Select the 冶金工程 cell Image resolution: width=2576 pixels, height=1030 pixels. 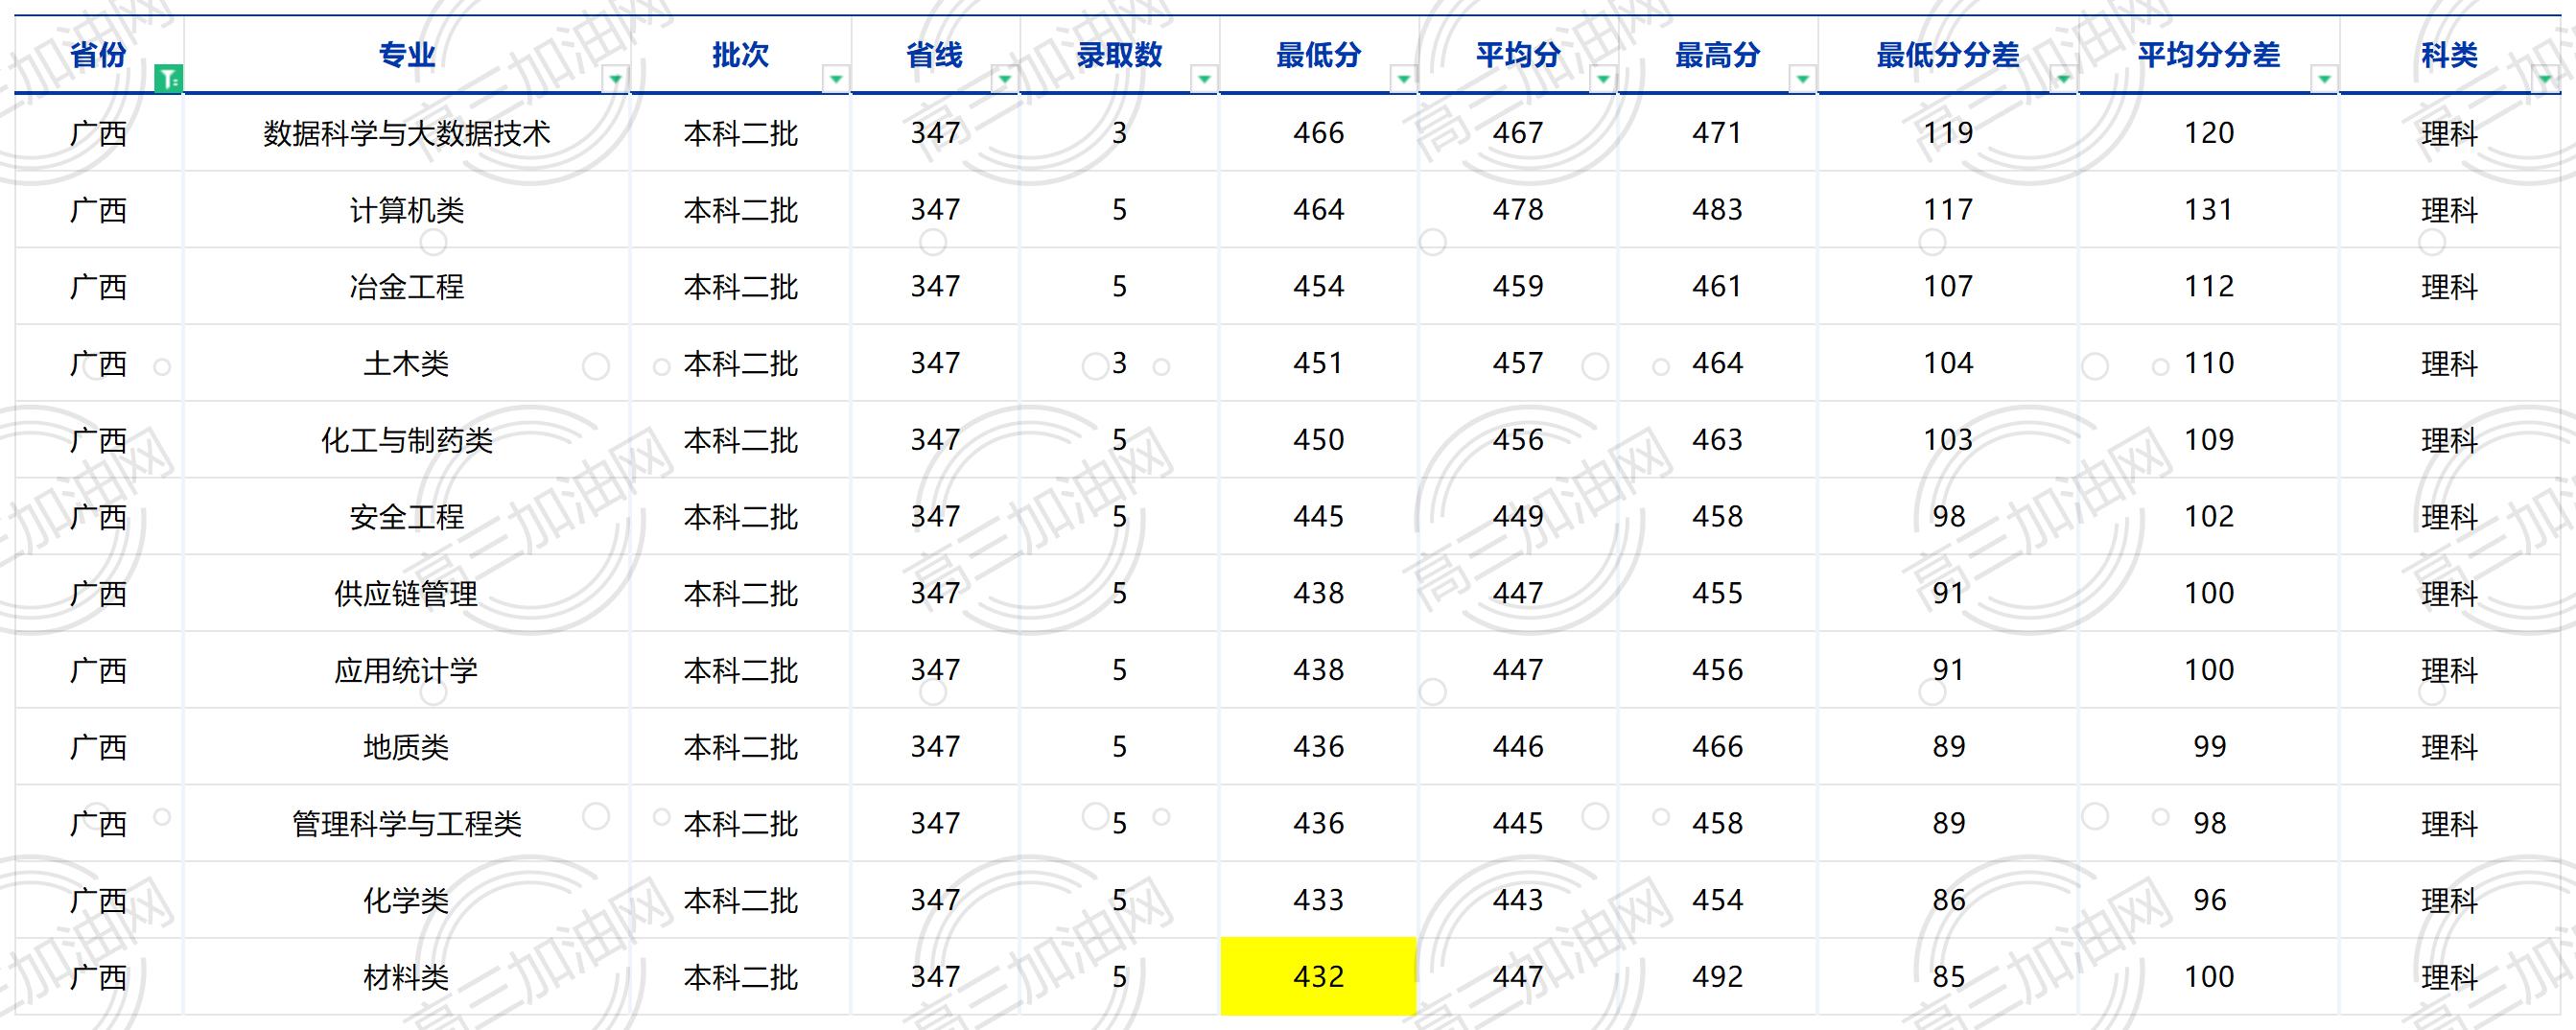pyautogui.click(x=406, y=286)
